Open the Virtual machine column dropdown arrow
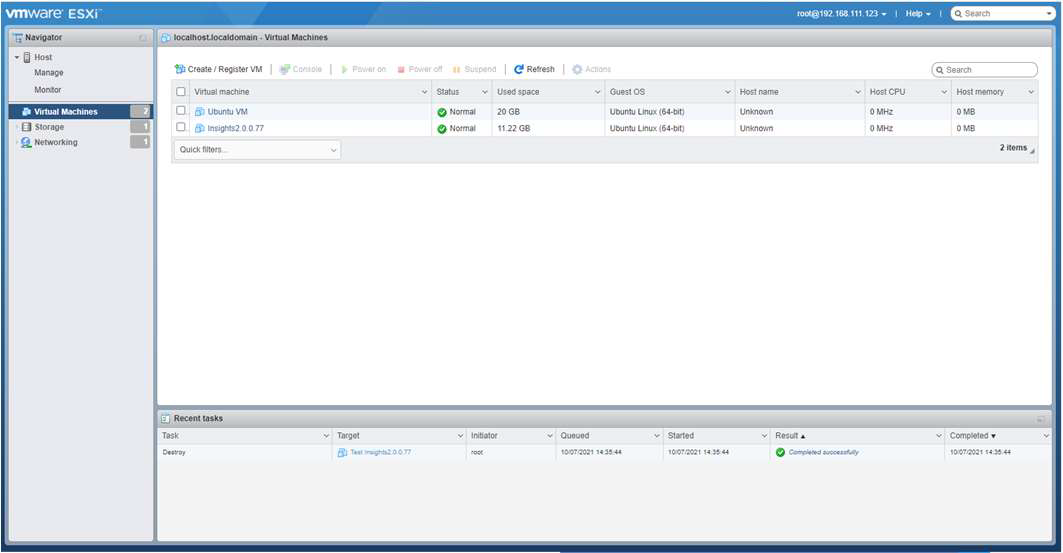 pyautogui.click(x=424, y=92)
